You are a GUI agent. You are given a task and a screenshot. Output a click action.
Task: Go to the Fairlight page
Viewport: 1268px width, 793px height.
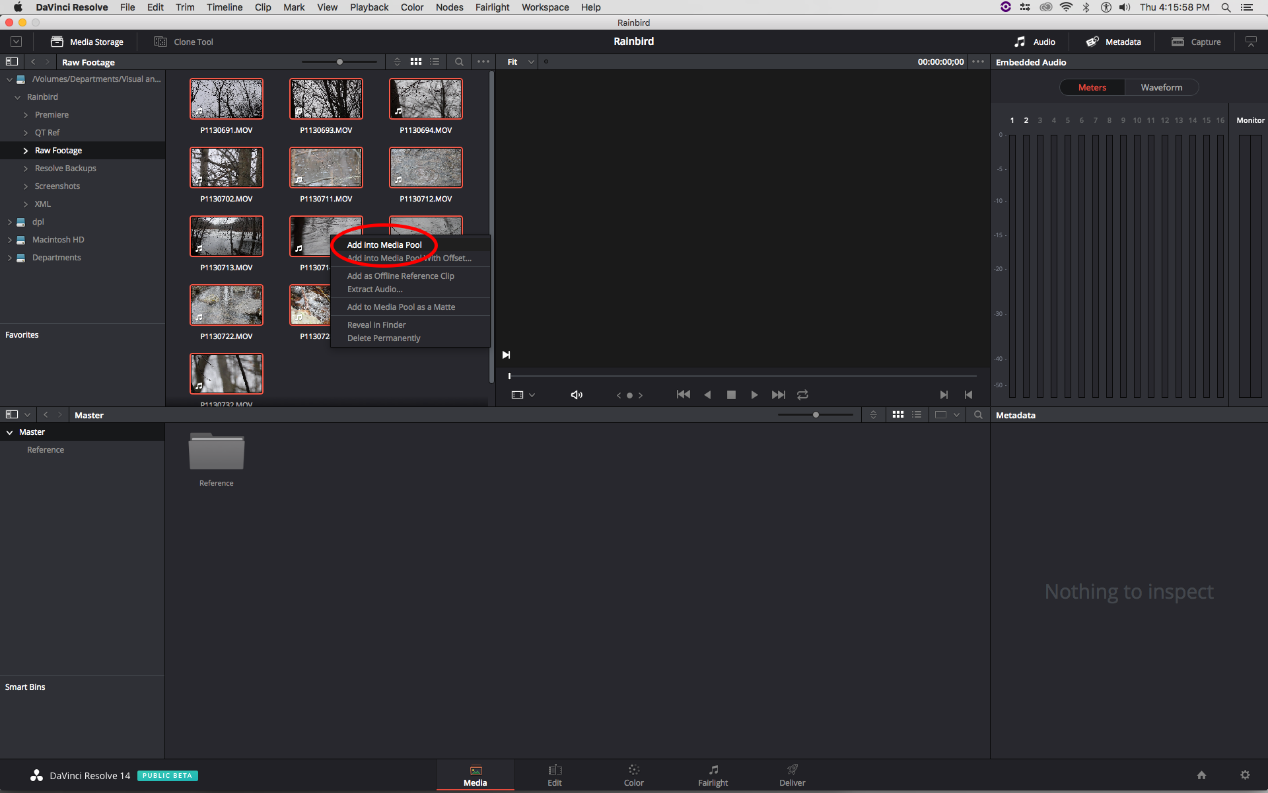click(x=712, y=775)
